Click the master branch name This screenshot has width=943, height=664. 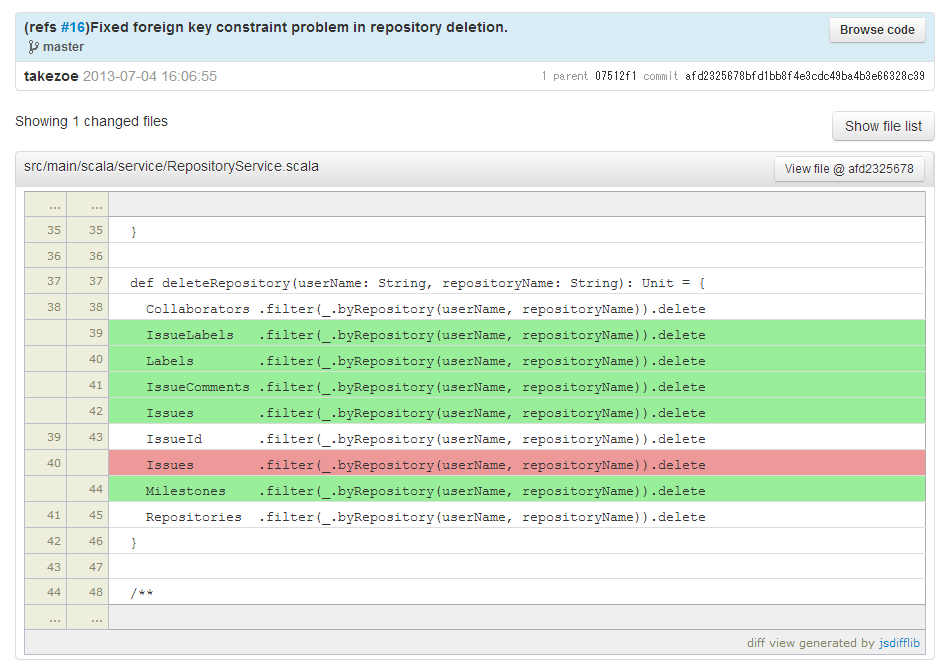pos(64,46)
